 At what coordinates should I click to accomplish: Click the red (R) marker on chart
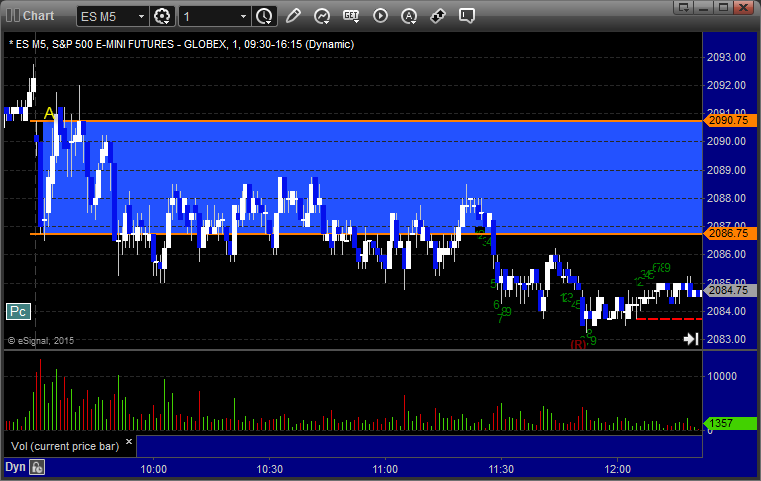point(578,344)
